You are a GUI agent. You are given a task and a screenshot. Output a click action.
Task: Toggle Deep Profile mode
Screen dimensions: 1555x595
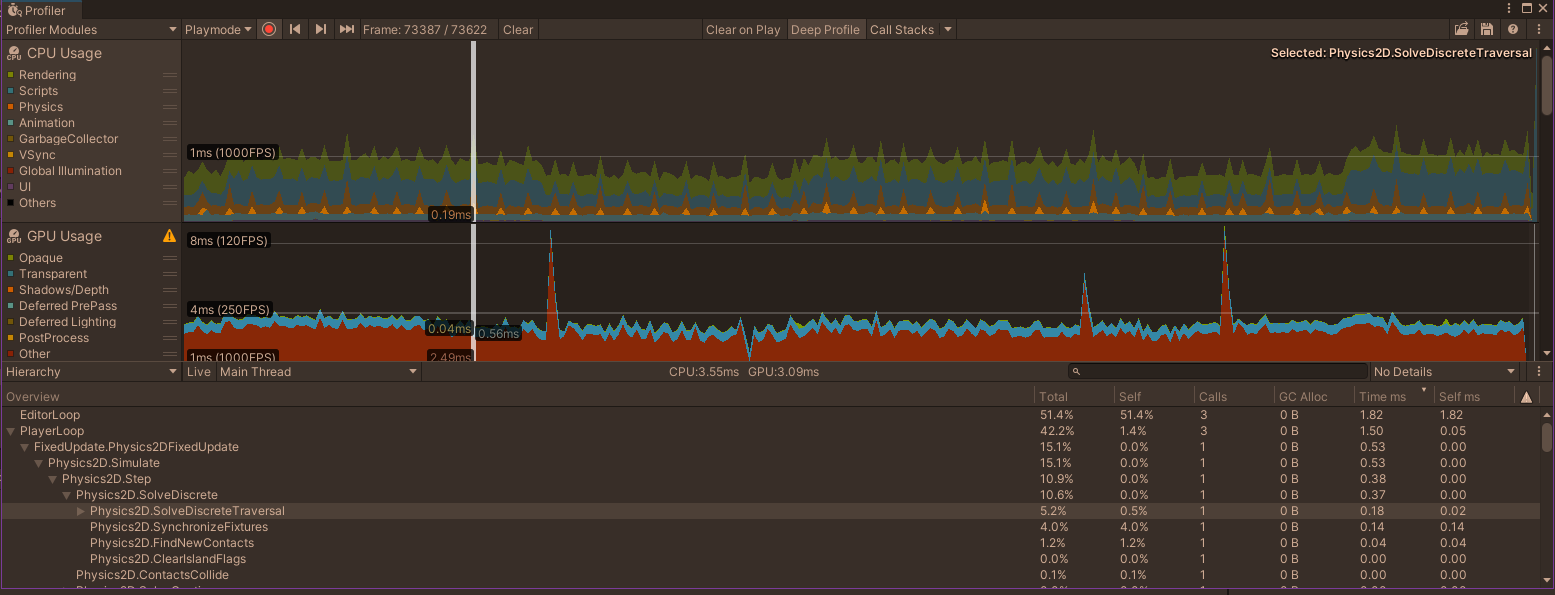coord(825,29)
